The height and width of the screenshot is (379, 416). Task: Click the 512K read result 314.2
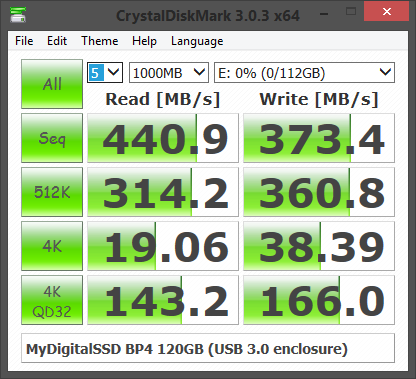[x=163, y=192]
